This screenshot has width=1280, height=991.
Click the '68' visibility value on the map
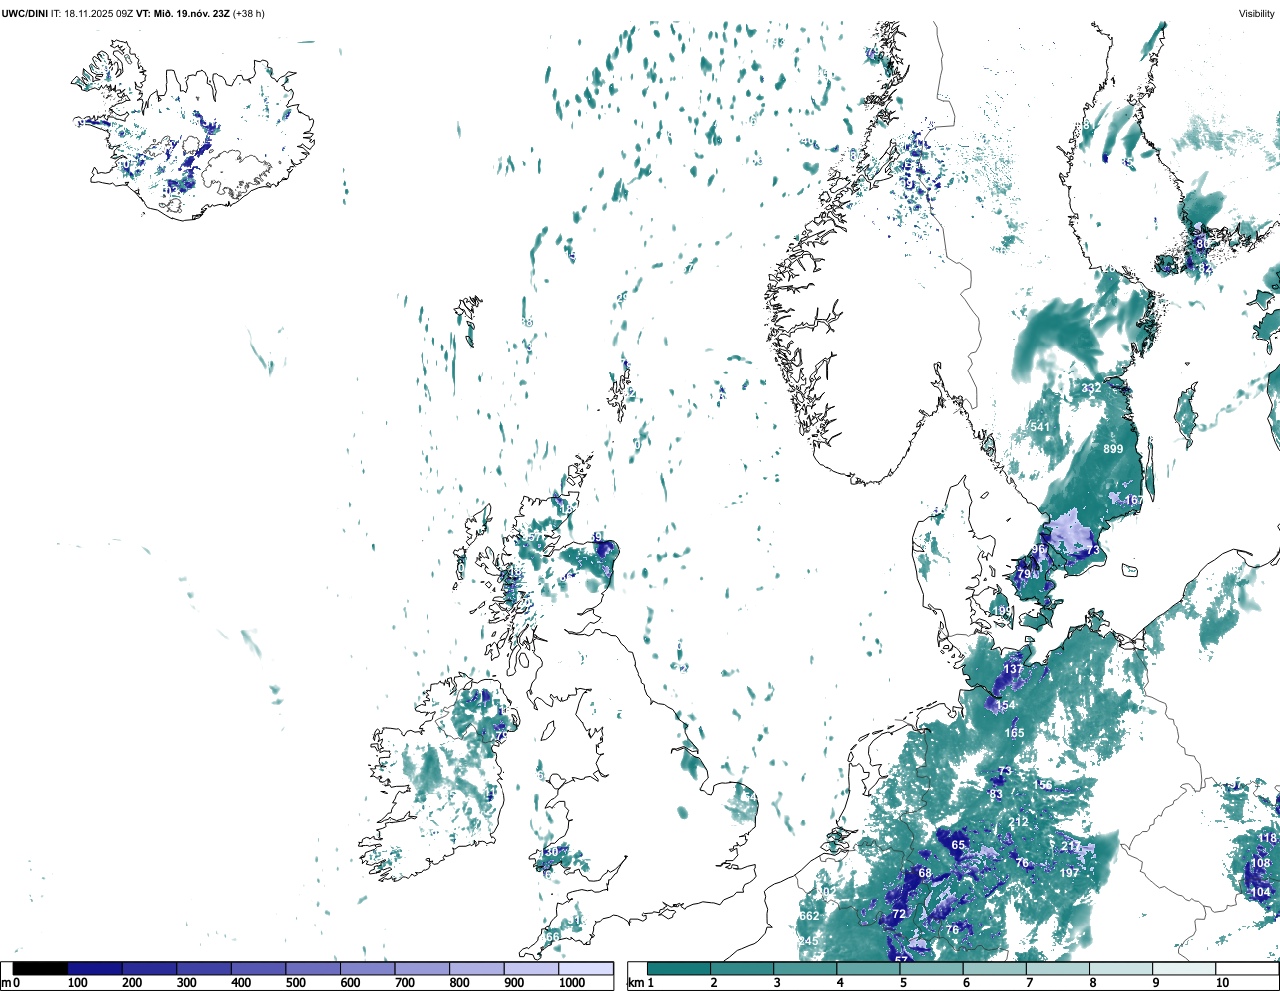(x=925, y=873)
